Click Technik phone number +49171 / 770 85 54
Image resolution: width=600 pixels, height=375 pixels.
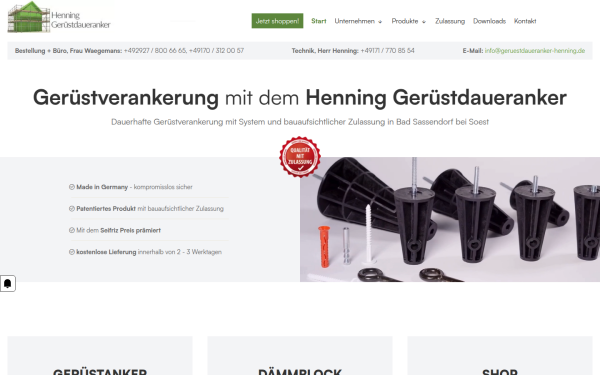pyautogui.click(x=387, y=51)
